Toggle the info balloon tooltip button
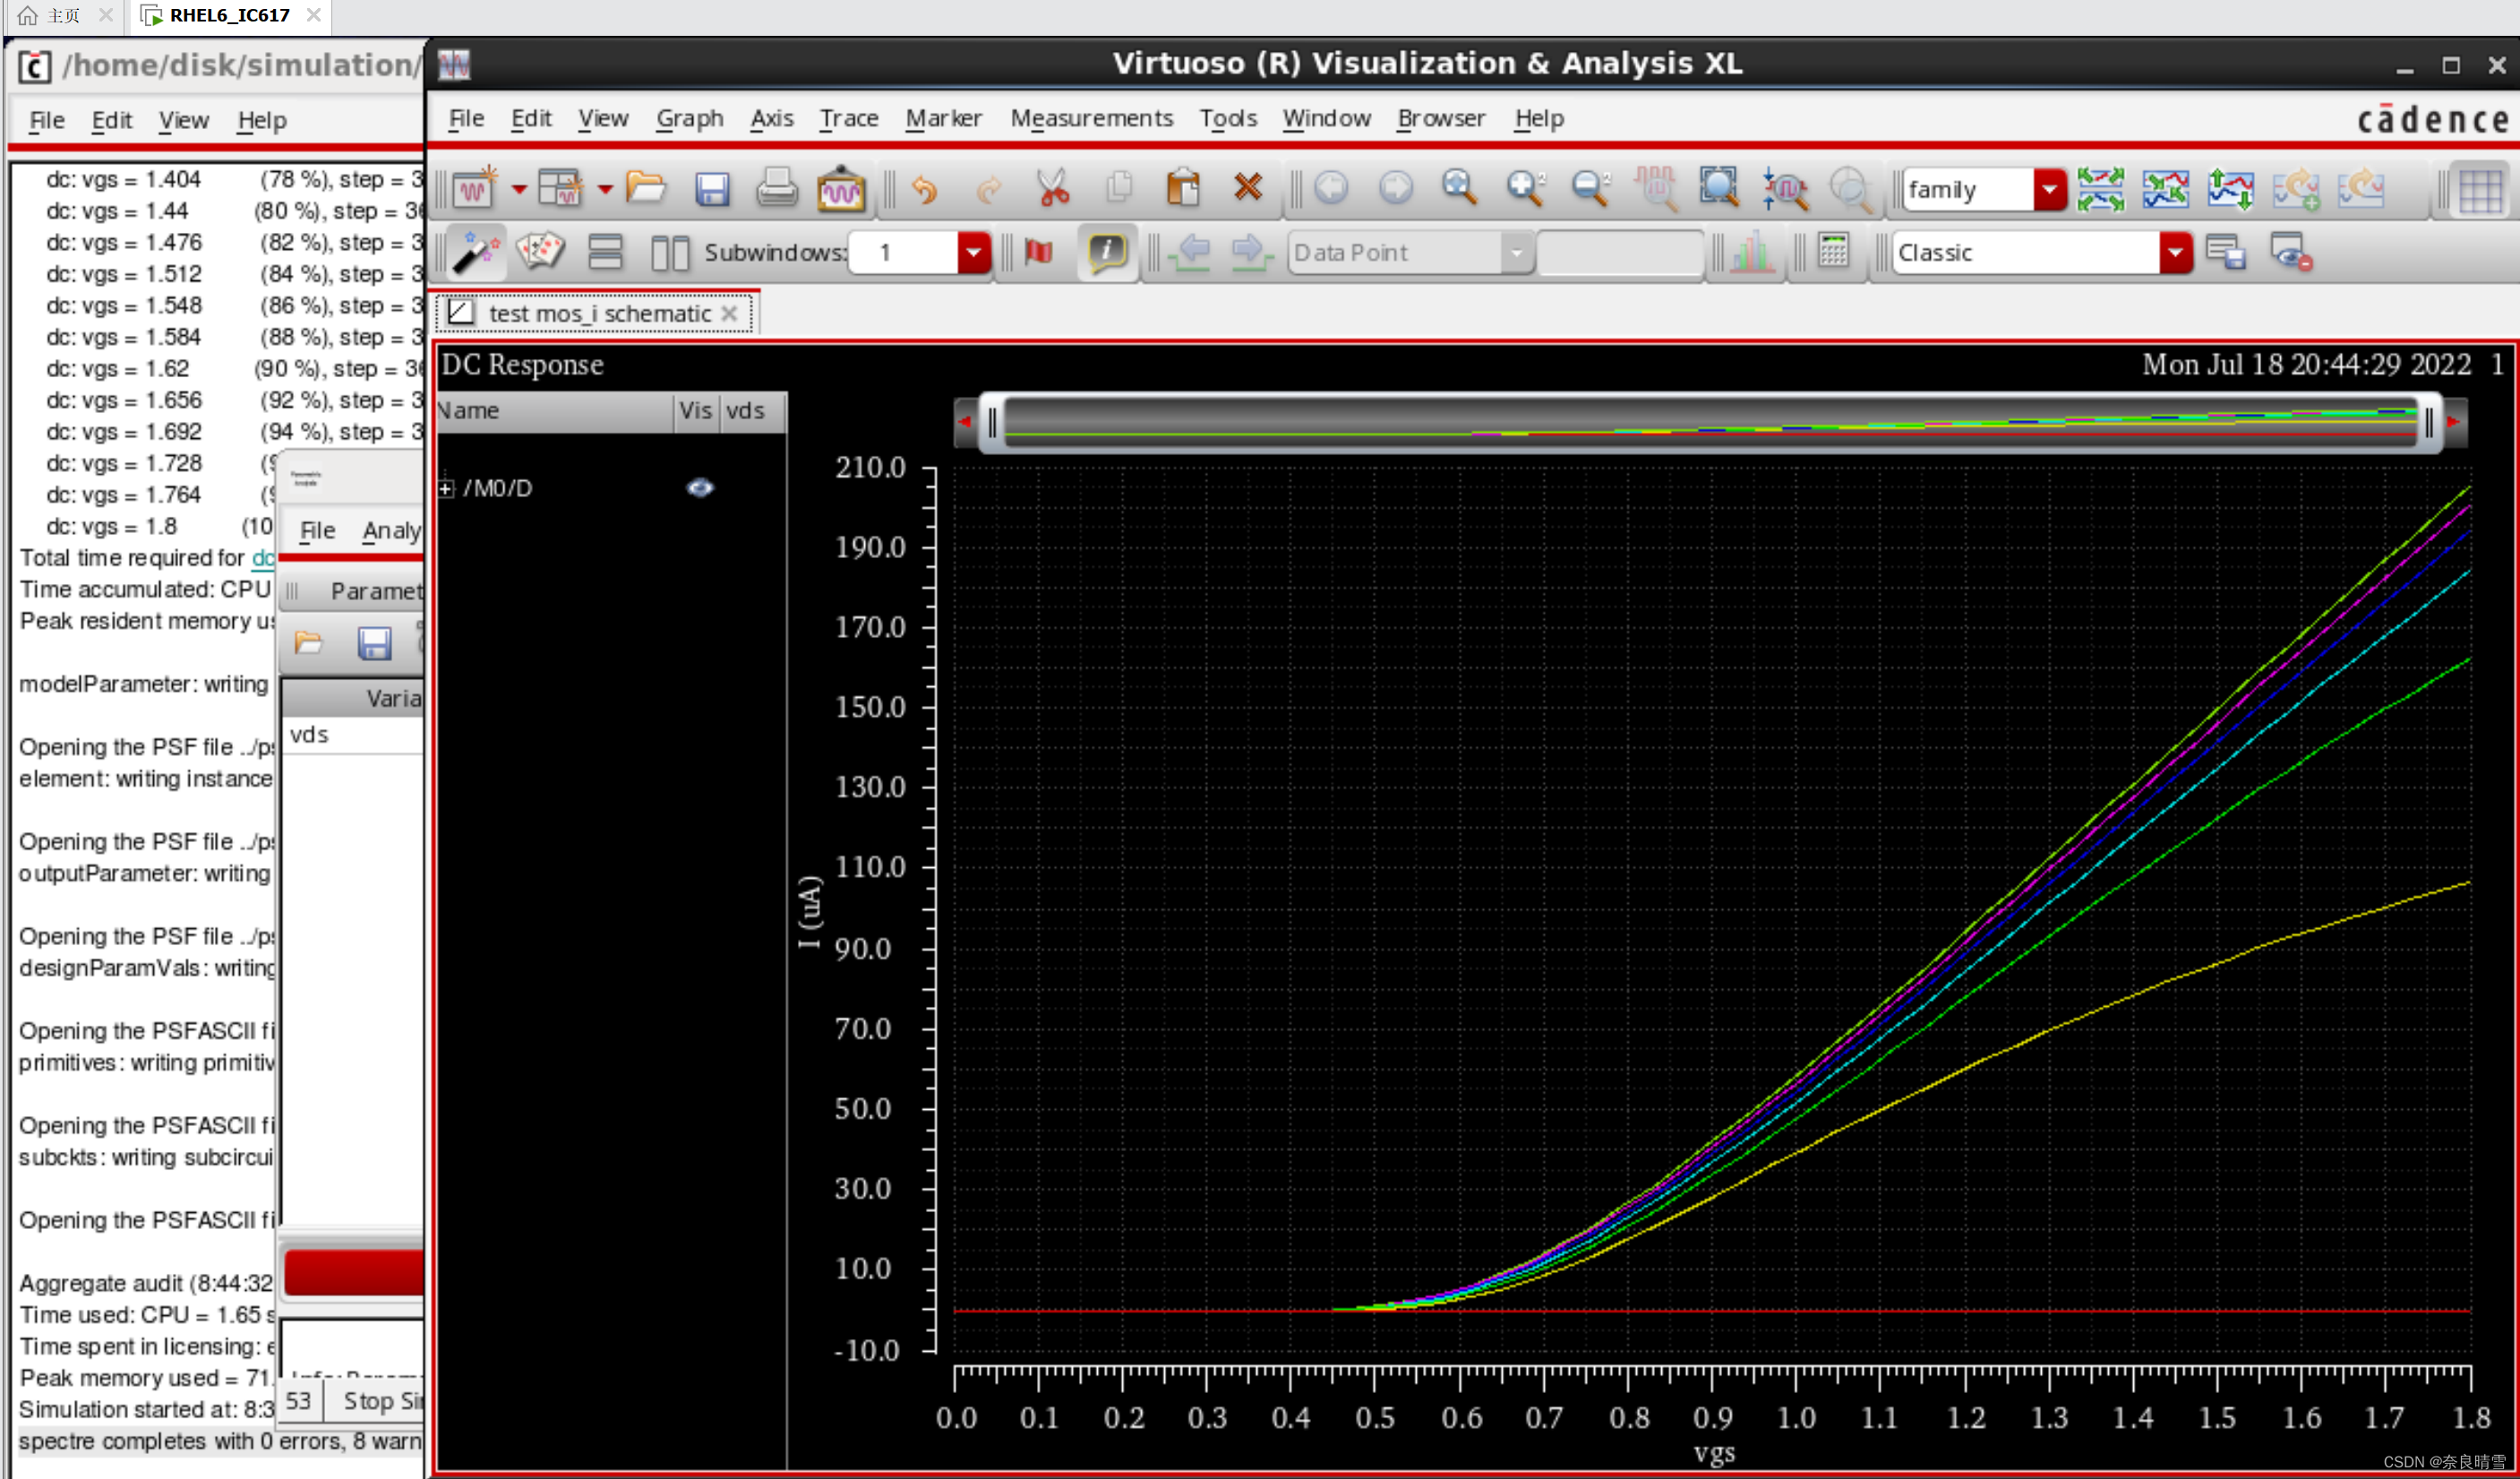The image size is (2520, 1479). click(1106, 252)
